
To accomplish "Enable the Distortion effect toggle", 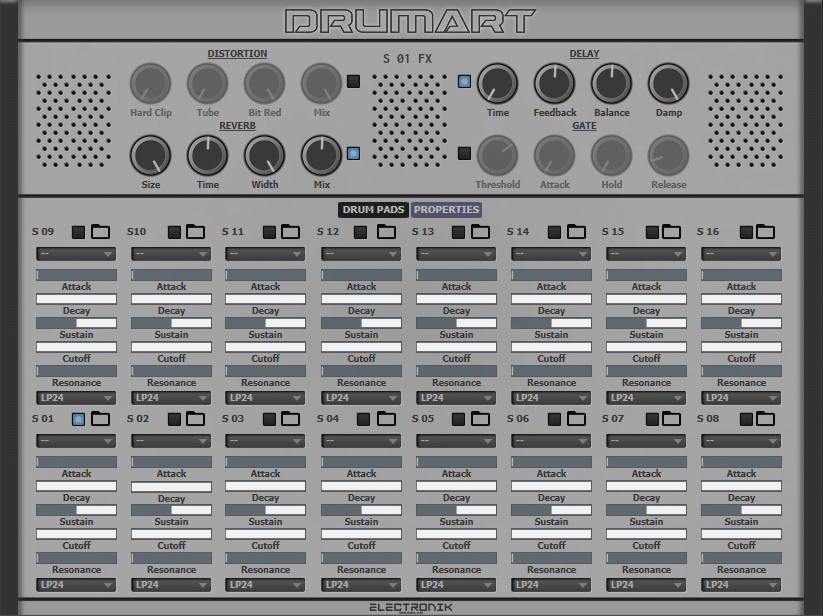I will coord(353,82).
